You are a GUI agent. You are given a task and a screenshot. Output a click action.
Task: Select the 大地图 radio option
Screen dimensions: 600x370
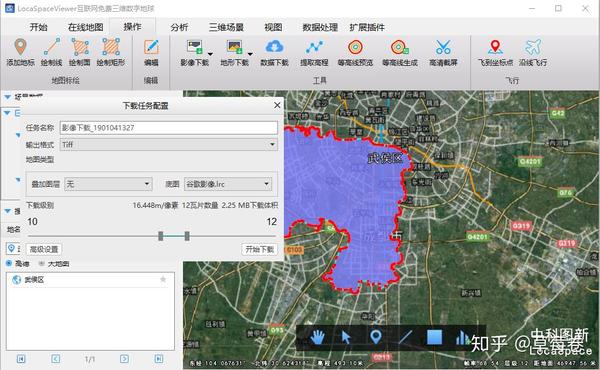(42, 264)
